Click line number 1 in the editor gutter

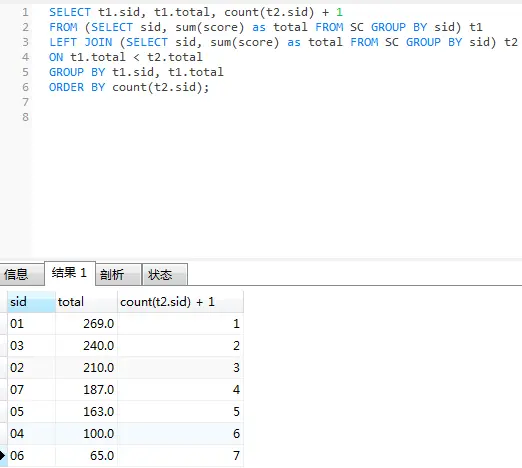[25, 12]
